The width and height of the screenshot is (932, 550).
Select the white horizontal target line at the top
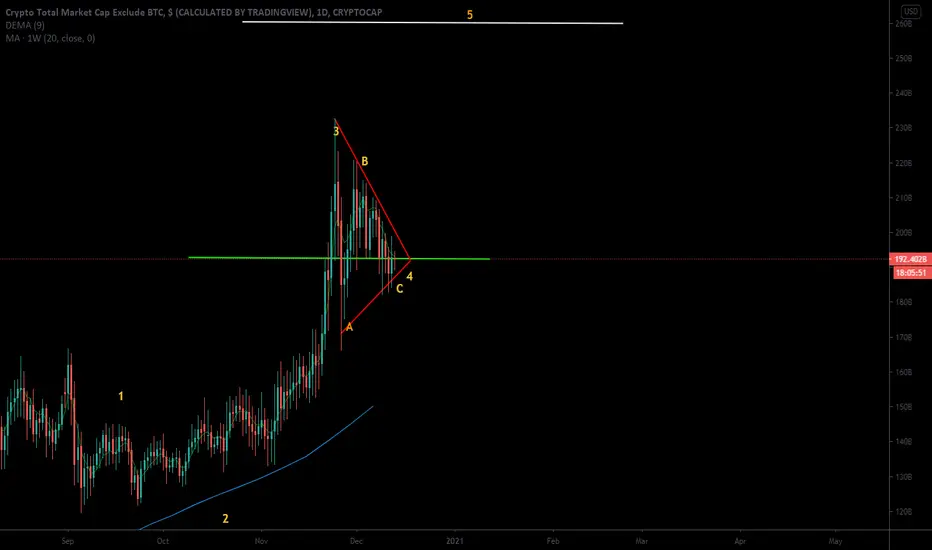[433, 23]
